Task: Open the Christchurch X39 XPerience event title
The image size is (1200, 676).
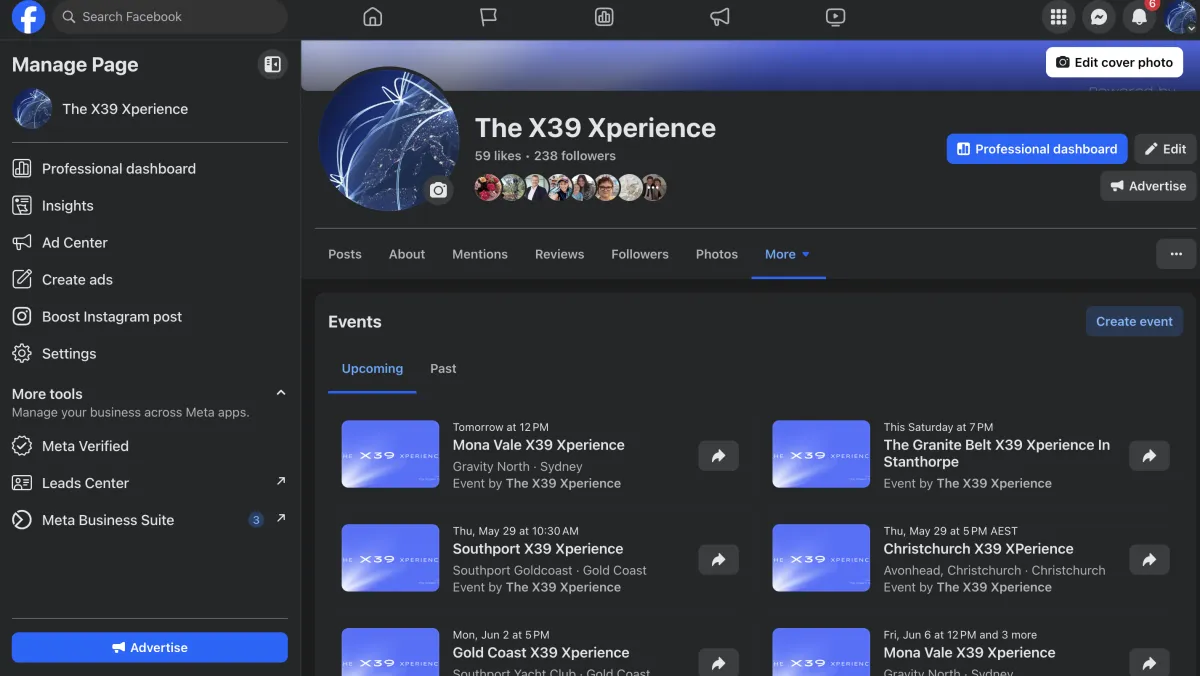Action: point(979,549)
